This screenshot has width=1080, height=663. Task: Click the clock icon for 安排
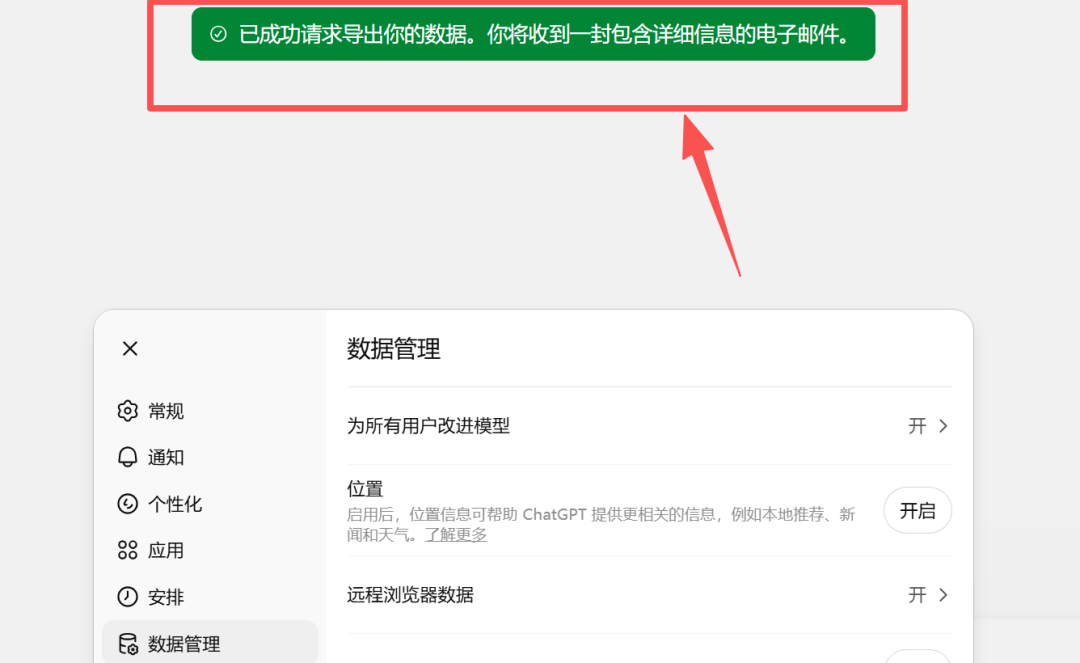pos(127,597)
